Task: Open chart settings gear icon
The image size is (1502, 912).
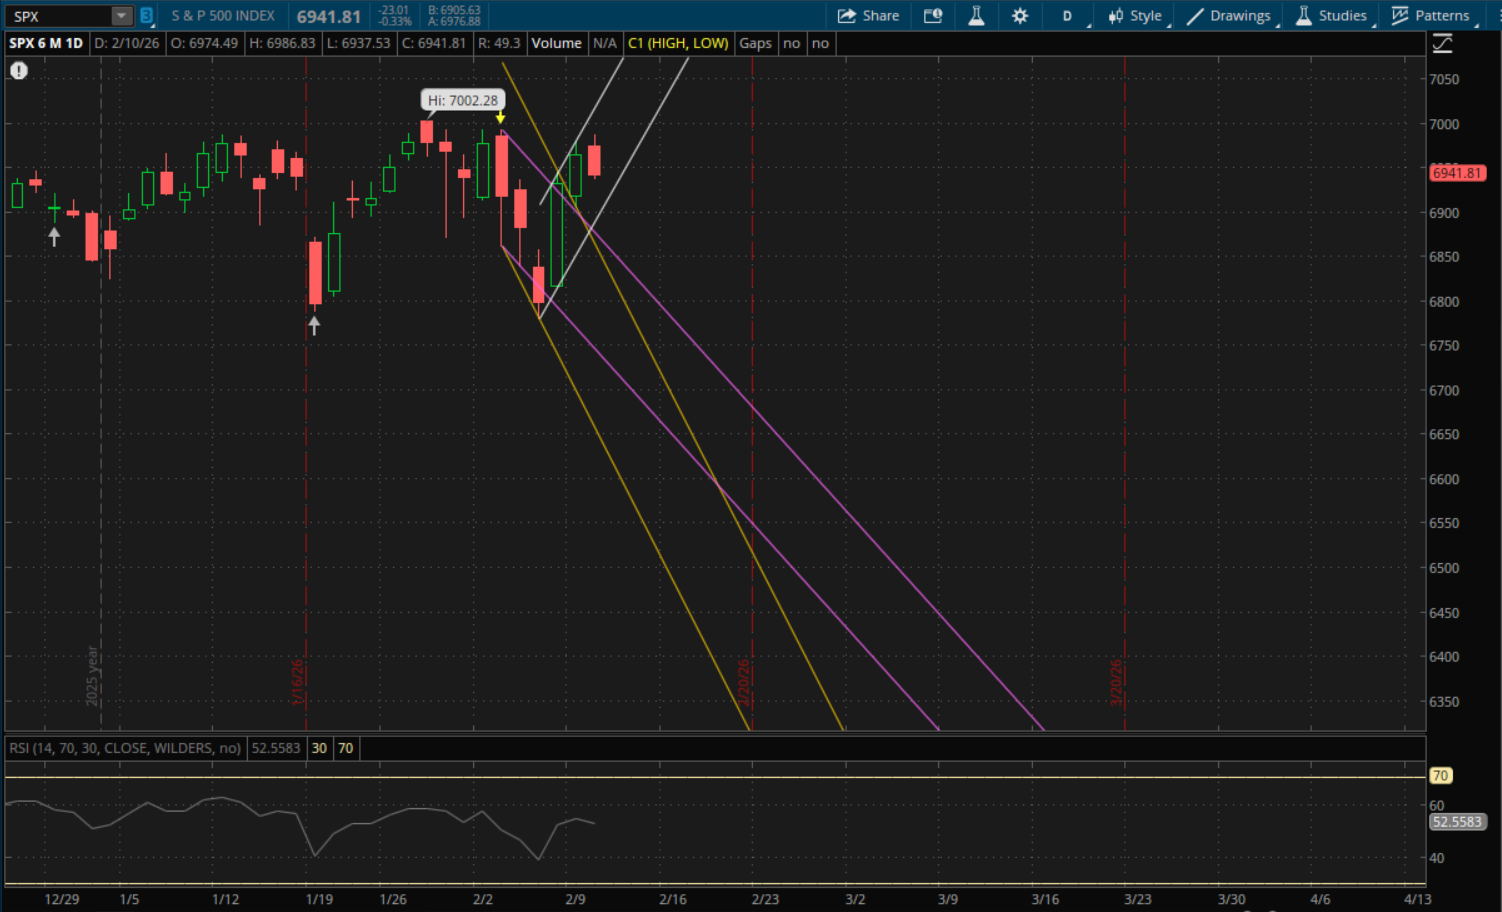Action: [x=1020, y=16]
